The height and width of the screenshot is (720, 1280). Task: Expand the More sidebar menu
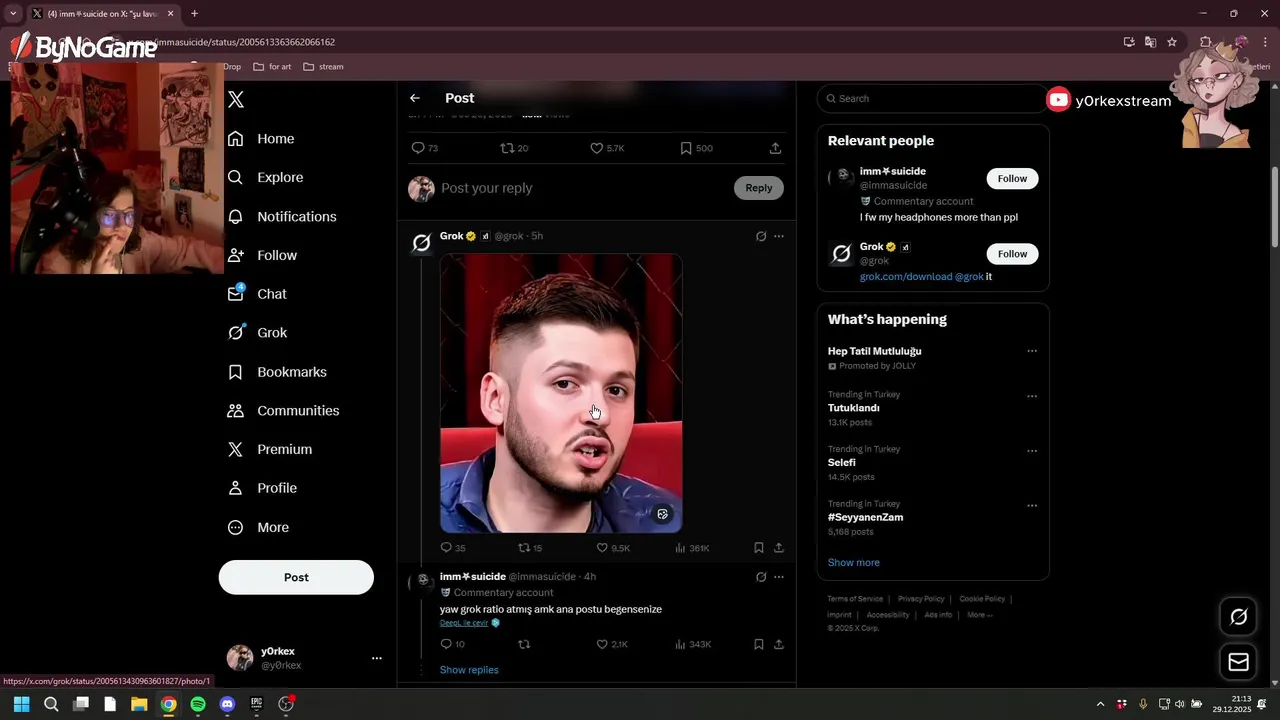258,527
